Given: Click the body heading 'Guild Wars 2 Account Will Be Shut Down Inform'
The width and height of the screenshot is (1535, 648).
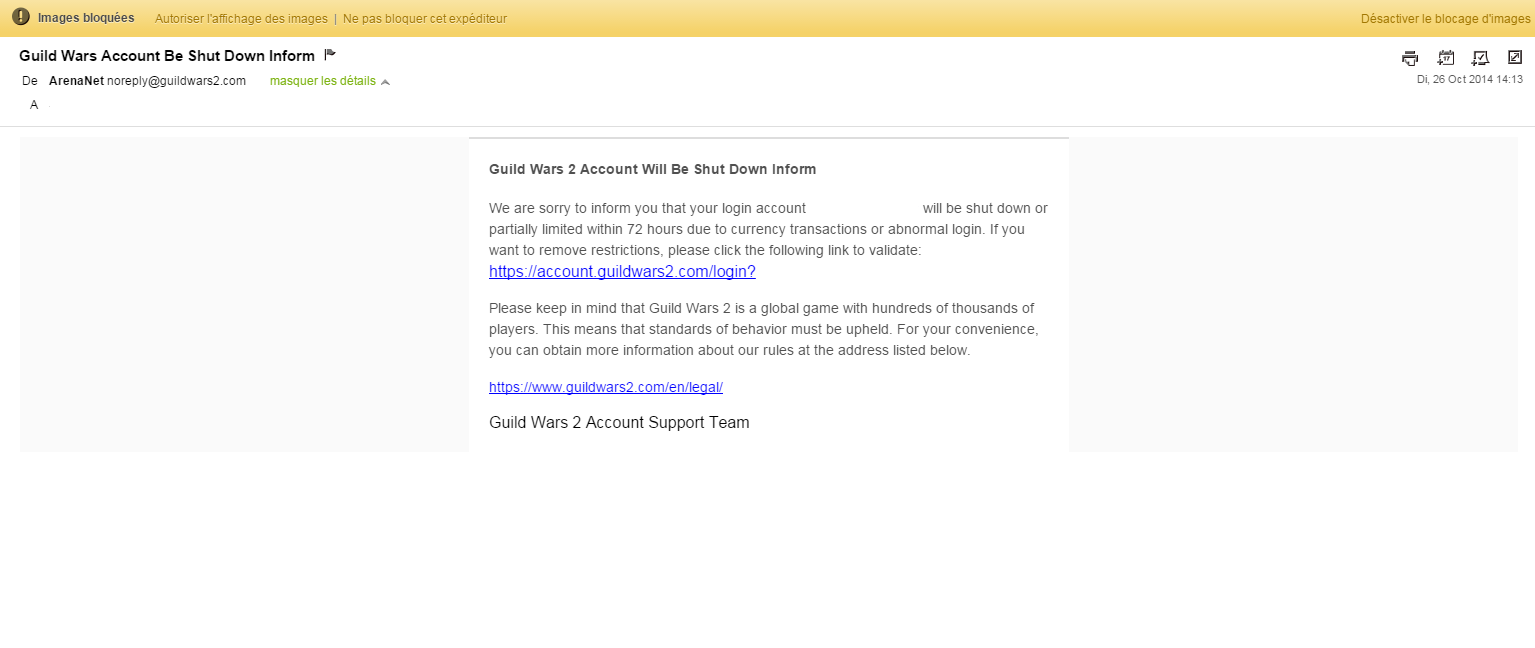Looking at the screenshot, I should 653,169.
